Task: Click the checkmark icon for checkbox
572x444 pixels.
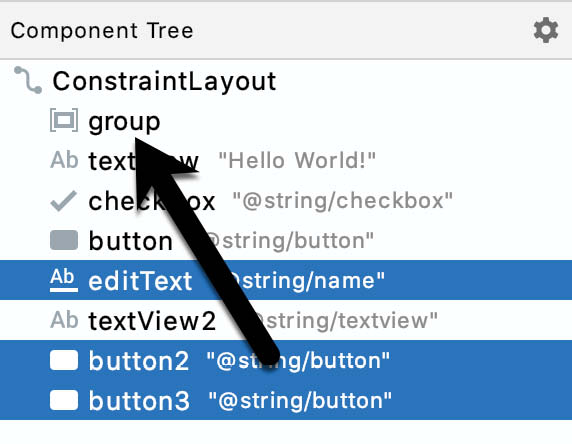Action: pos(64,200)
